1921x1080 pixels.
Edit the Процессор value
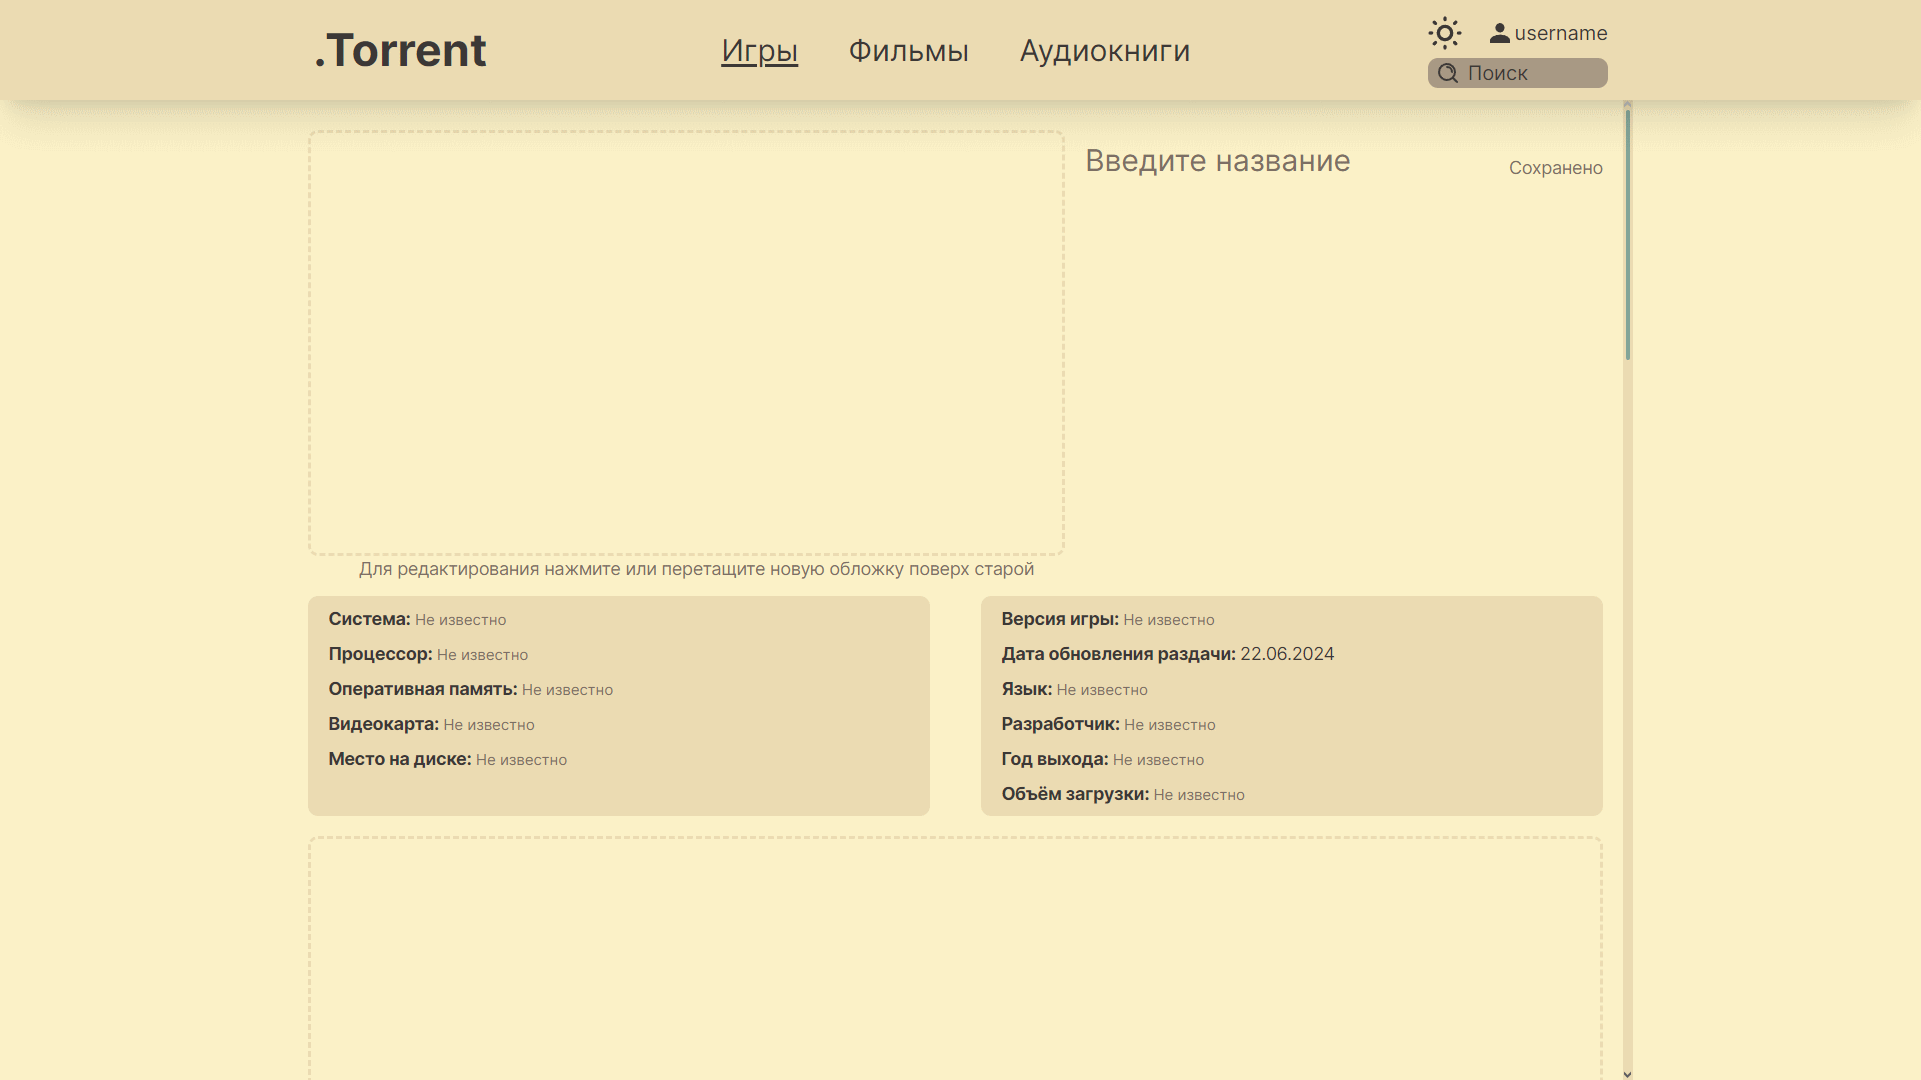[482, 655]
